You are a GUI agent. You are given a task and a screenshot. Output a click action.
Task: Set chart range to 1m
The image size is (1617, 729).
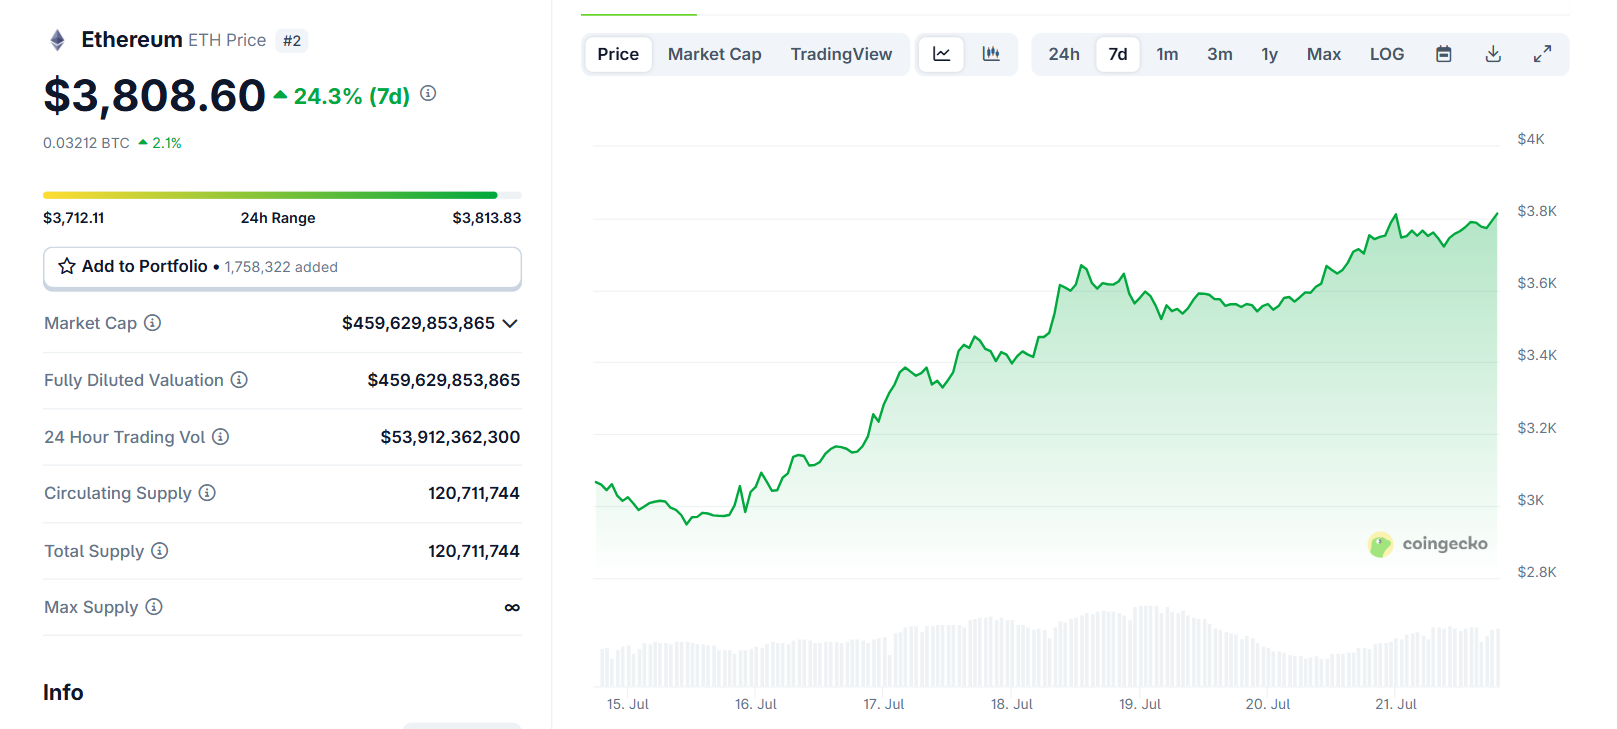[1167, 54]
